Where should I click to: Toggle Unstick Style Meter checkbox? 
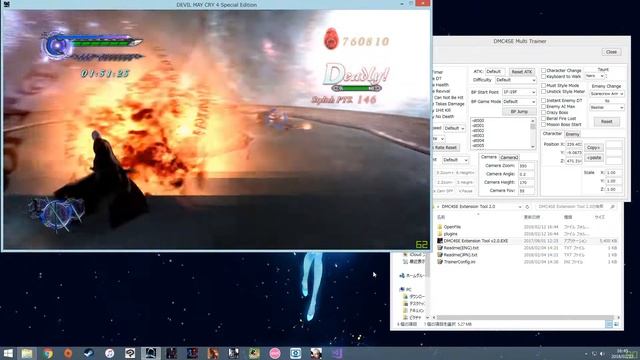click(543, 91)
